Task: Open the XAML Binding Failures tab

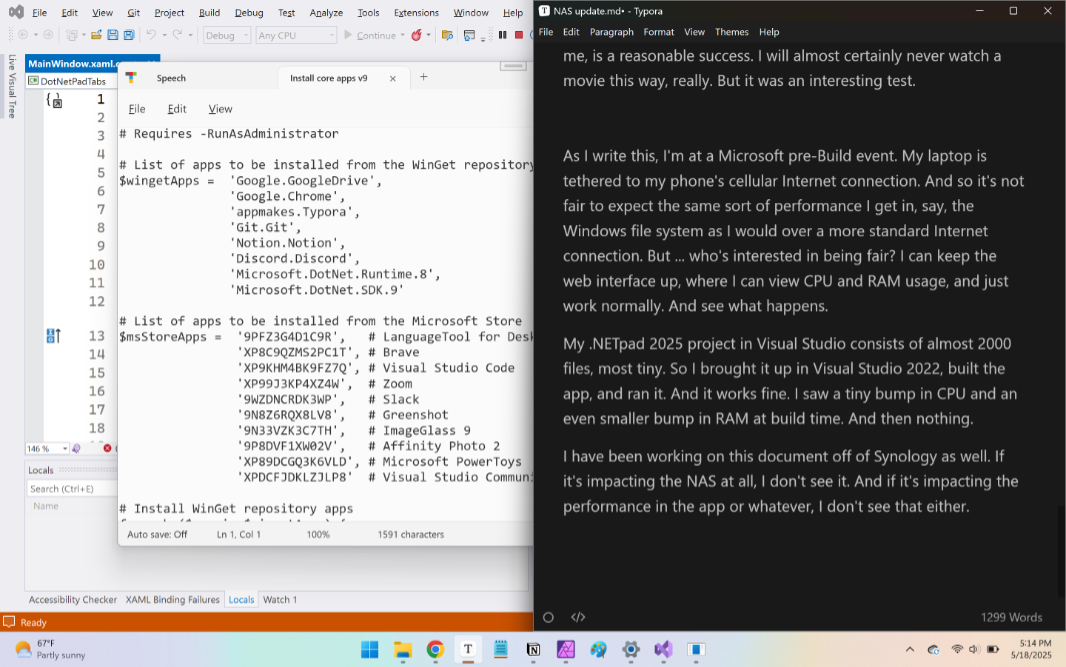Action: [173, 600]
